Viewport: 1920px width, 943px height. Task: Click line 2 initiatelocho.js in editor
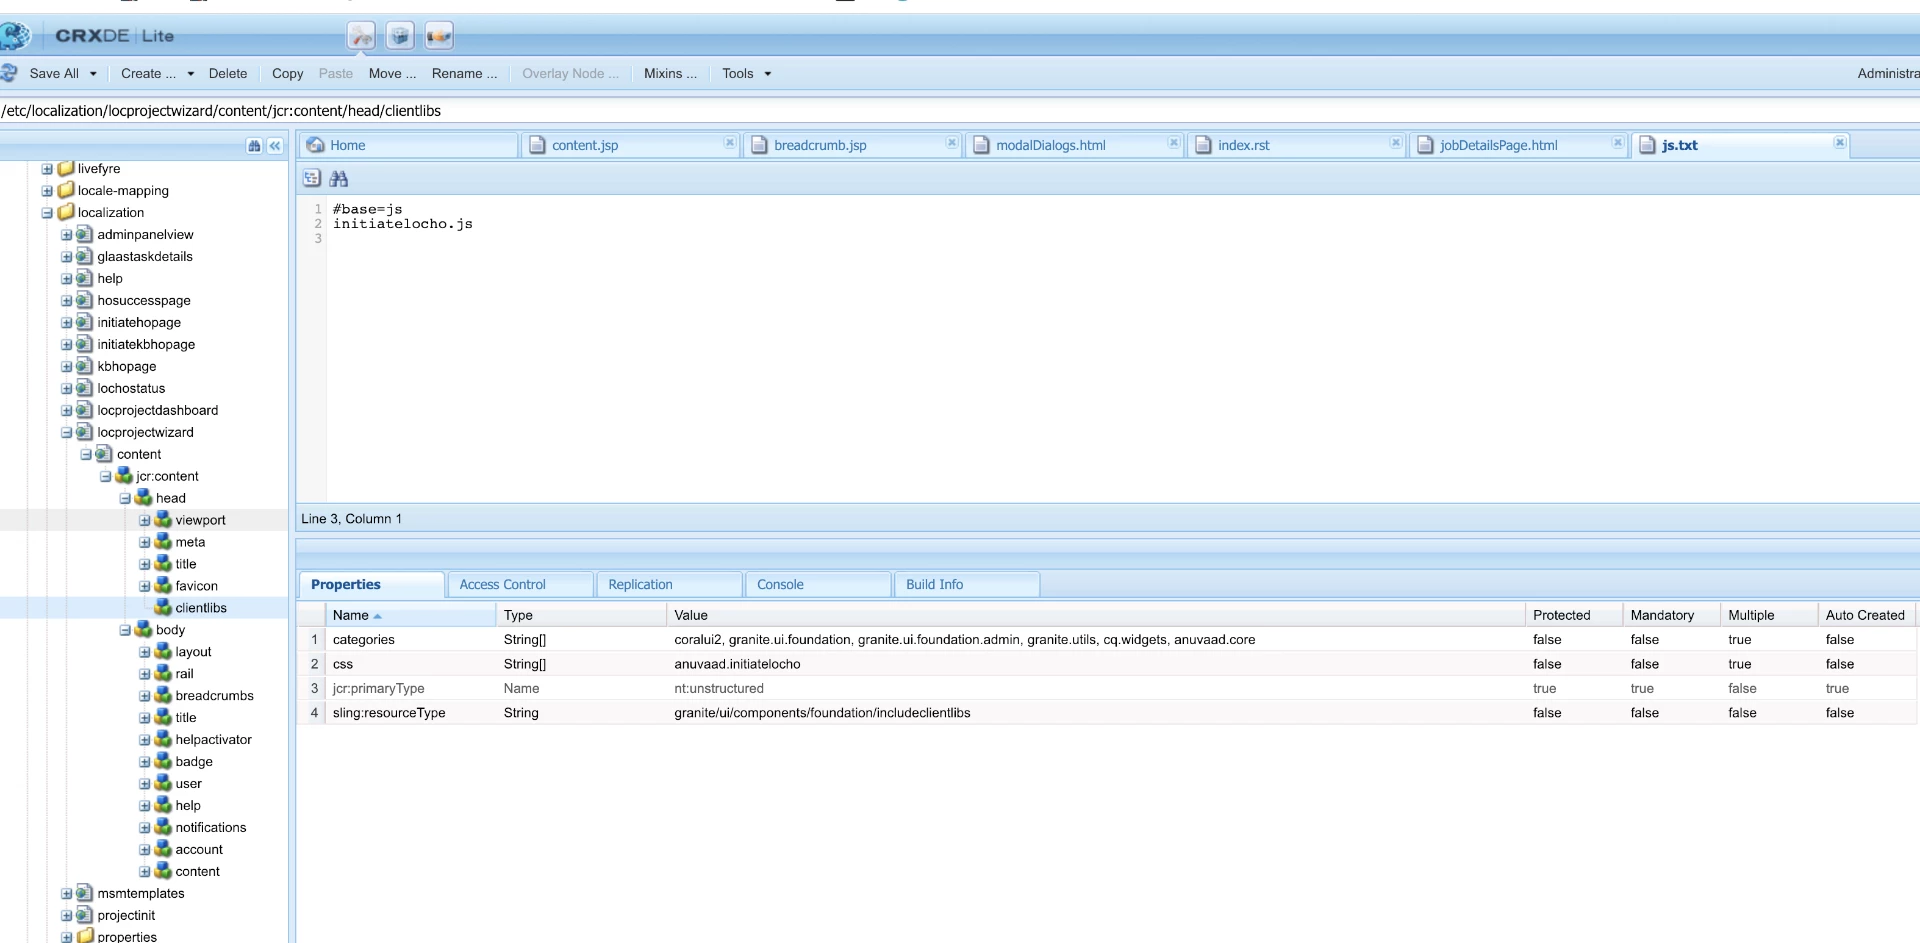tap(403, 224)
